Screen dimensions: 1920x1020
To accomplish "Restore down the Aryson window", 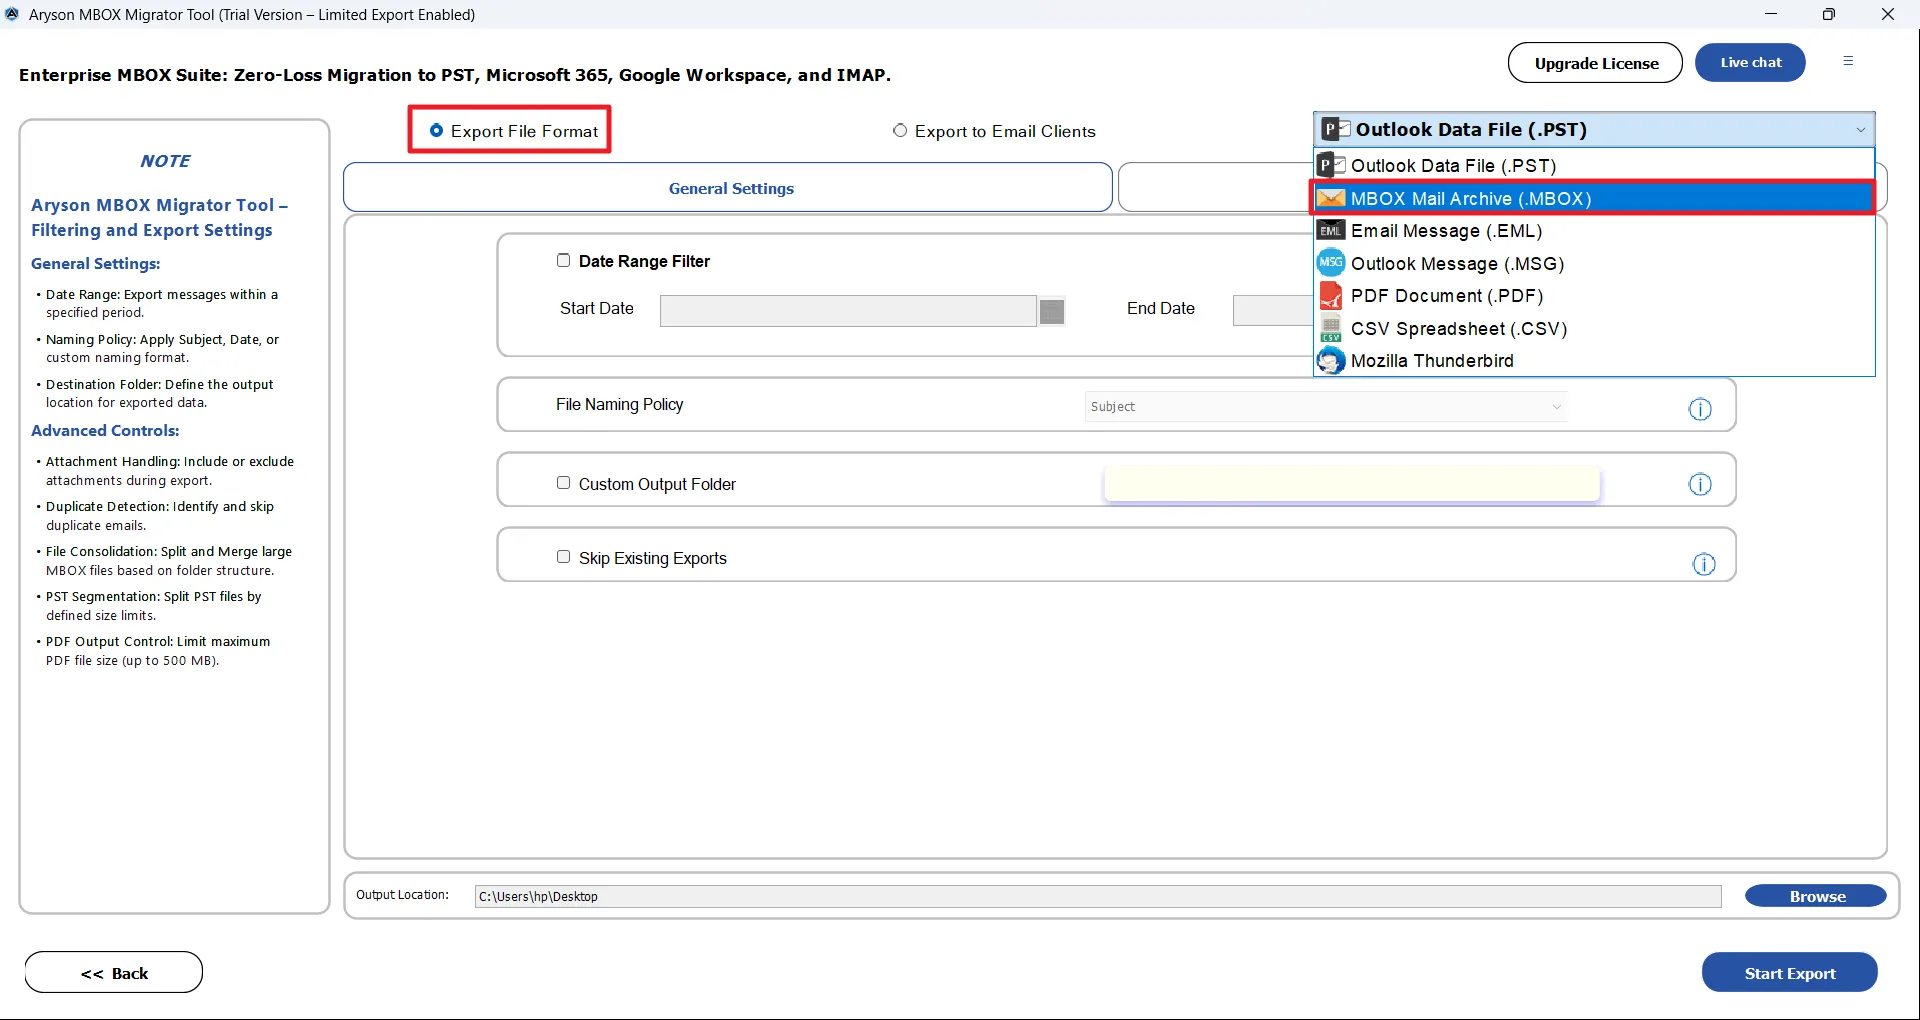I will pyautogui.click(x=1829, y=14).
